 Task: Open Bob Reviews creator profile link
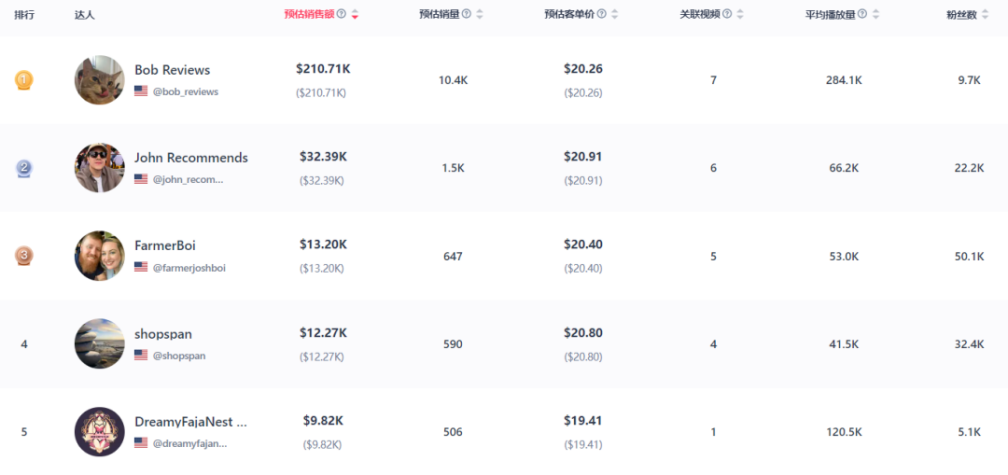tap(172, 69)
